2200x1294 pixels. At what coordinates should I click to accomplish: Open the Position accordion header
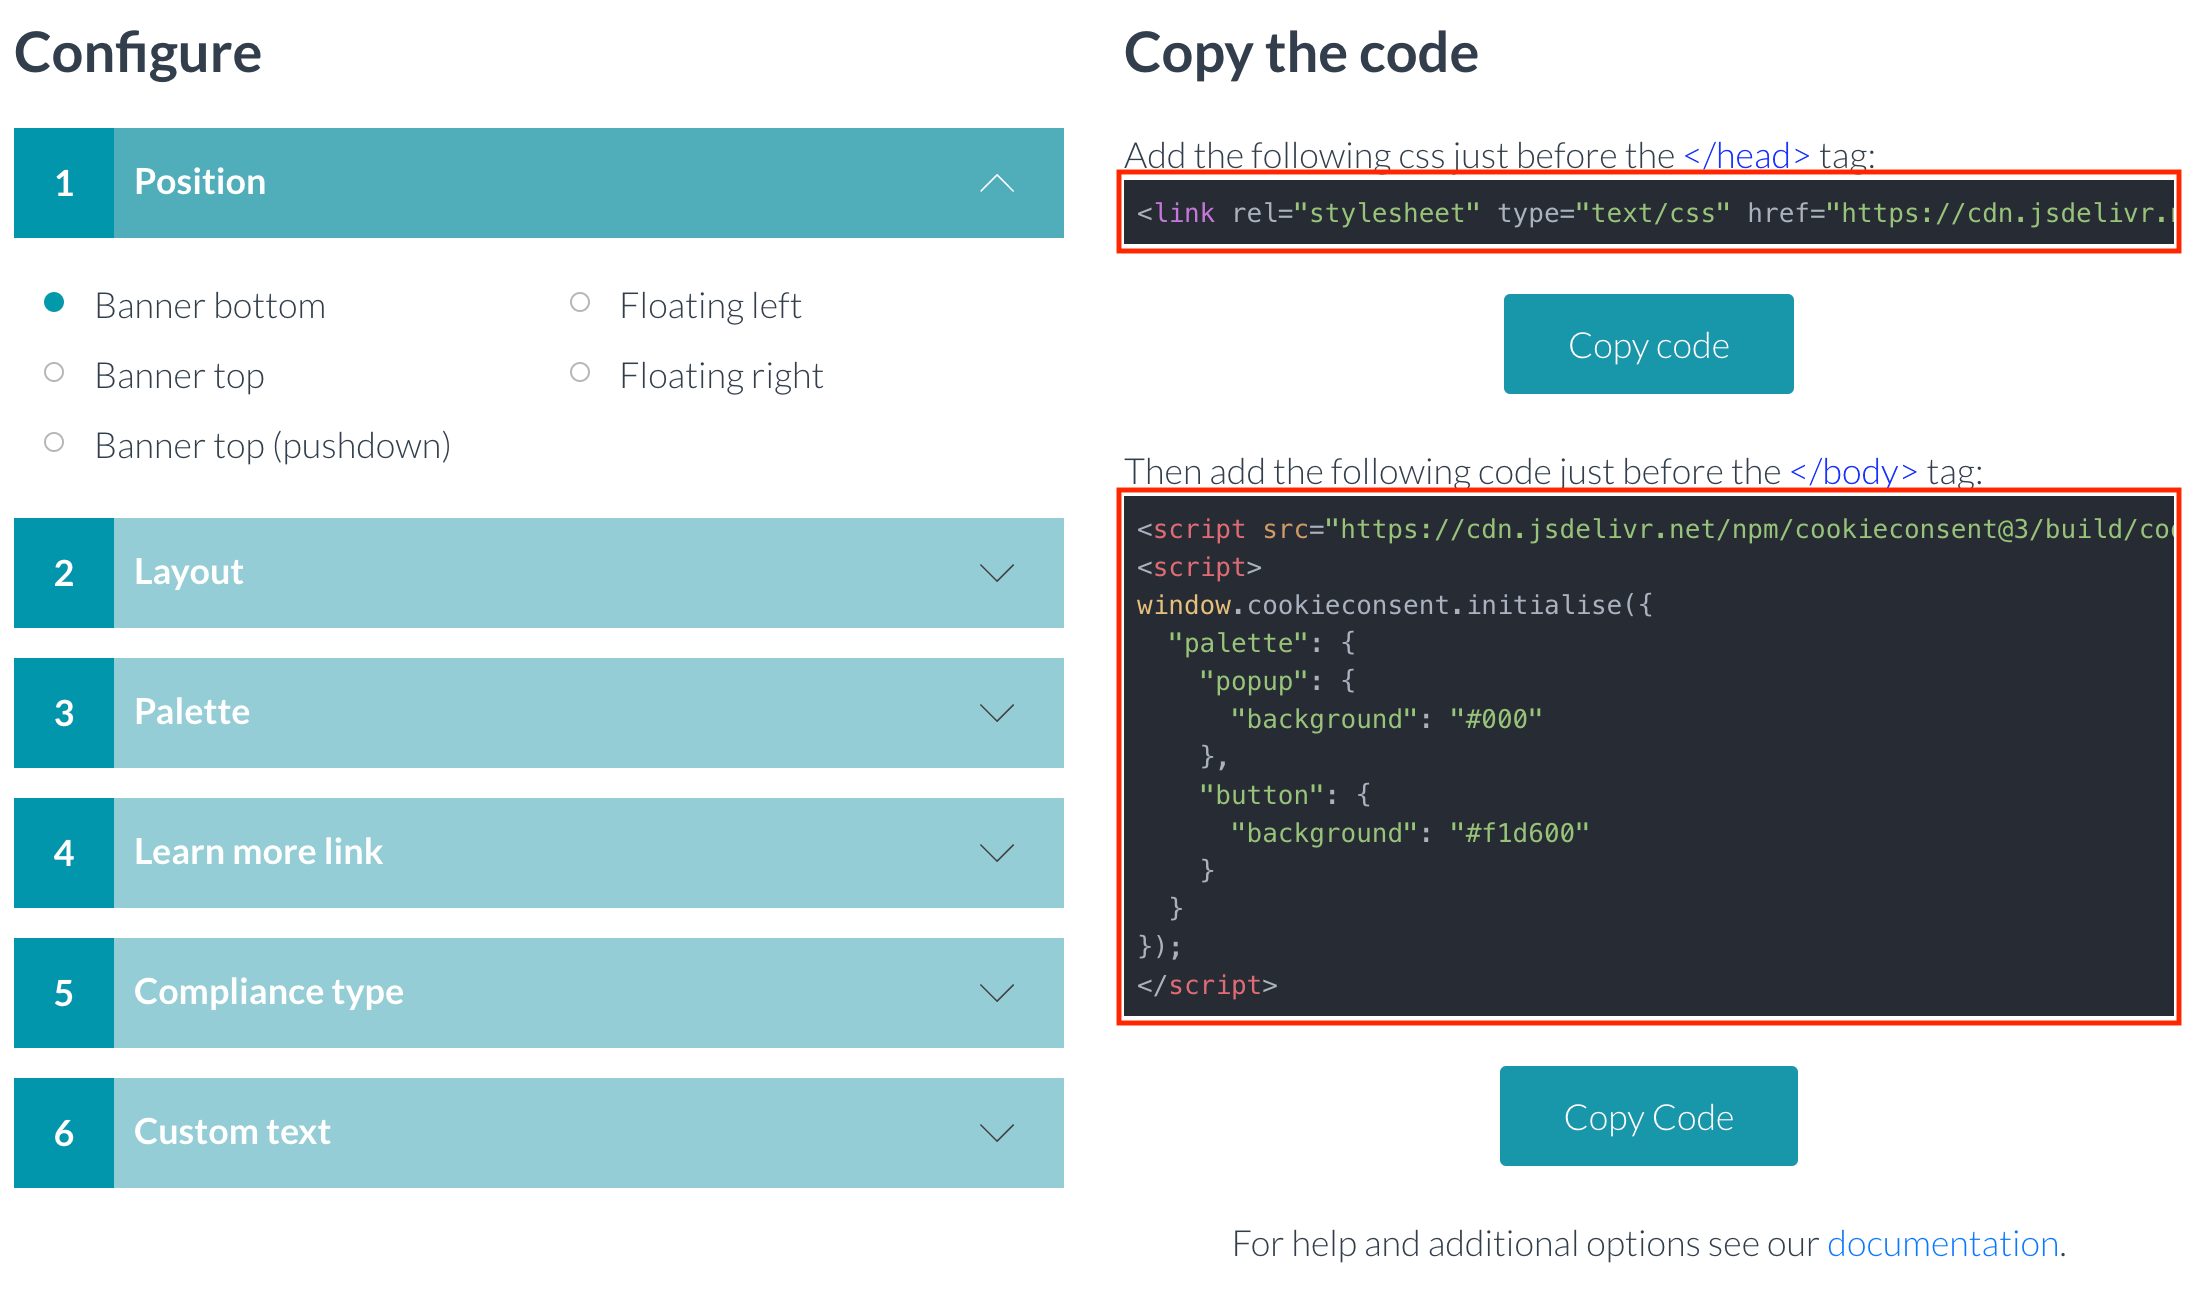point(539,183)
